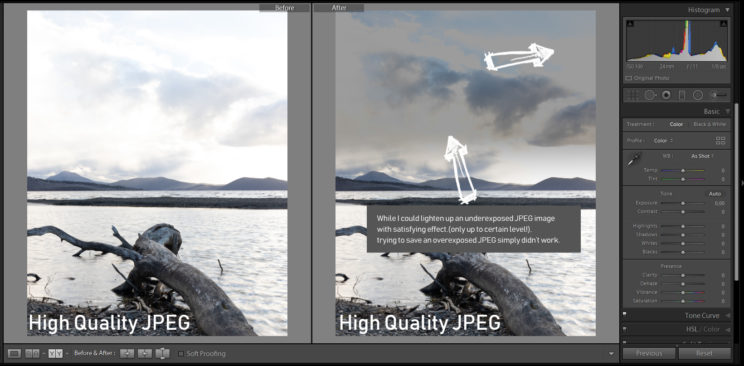Choose Color treatment
This screenshot has height=366, width=744.
676,124
